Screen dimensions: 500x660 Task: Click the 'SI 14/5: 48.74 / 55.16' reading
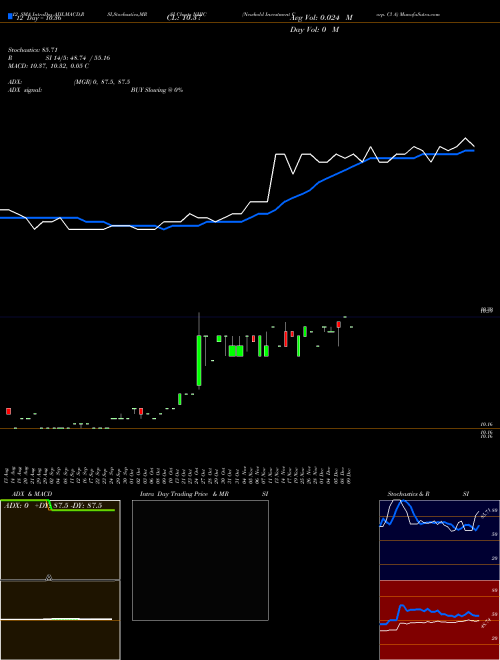tap(78, 58)
